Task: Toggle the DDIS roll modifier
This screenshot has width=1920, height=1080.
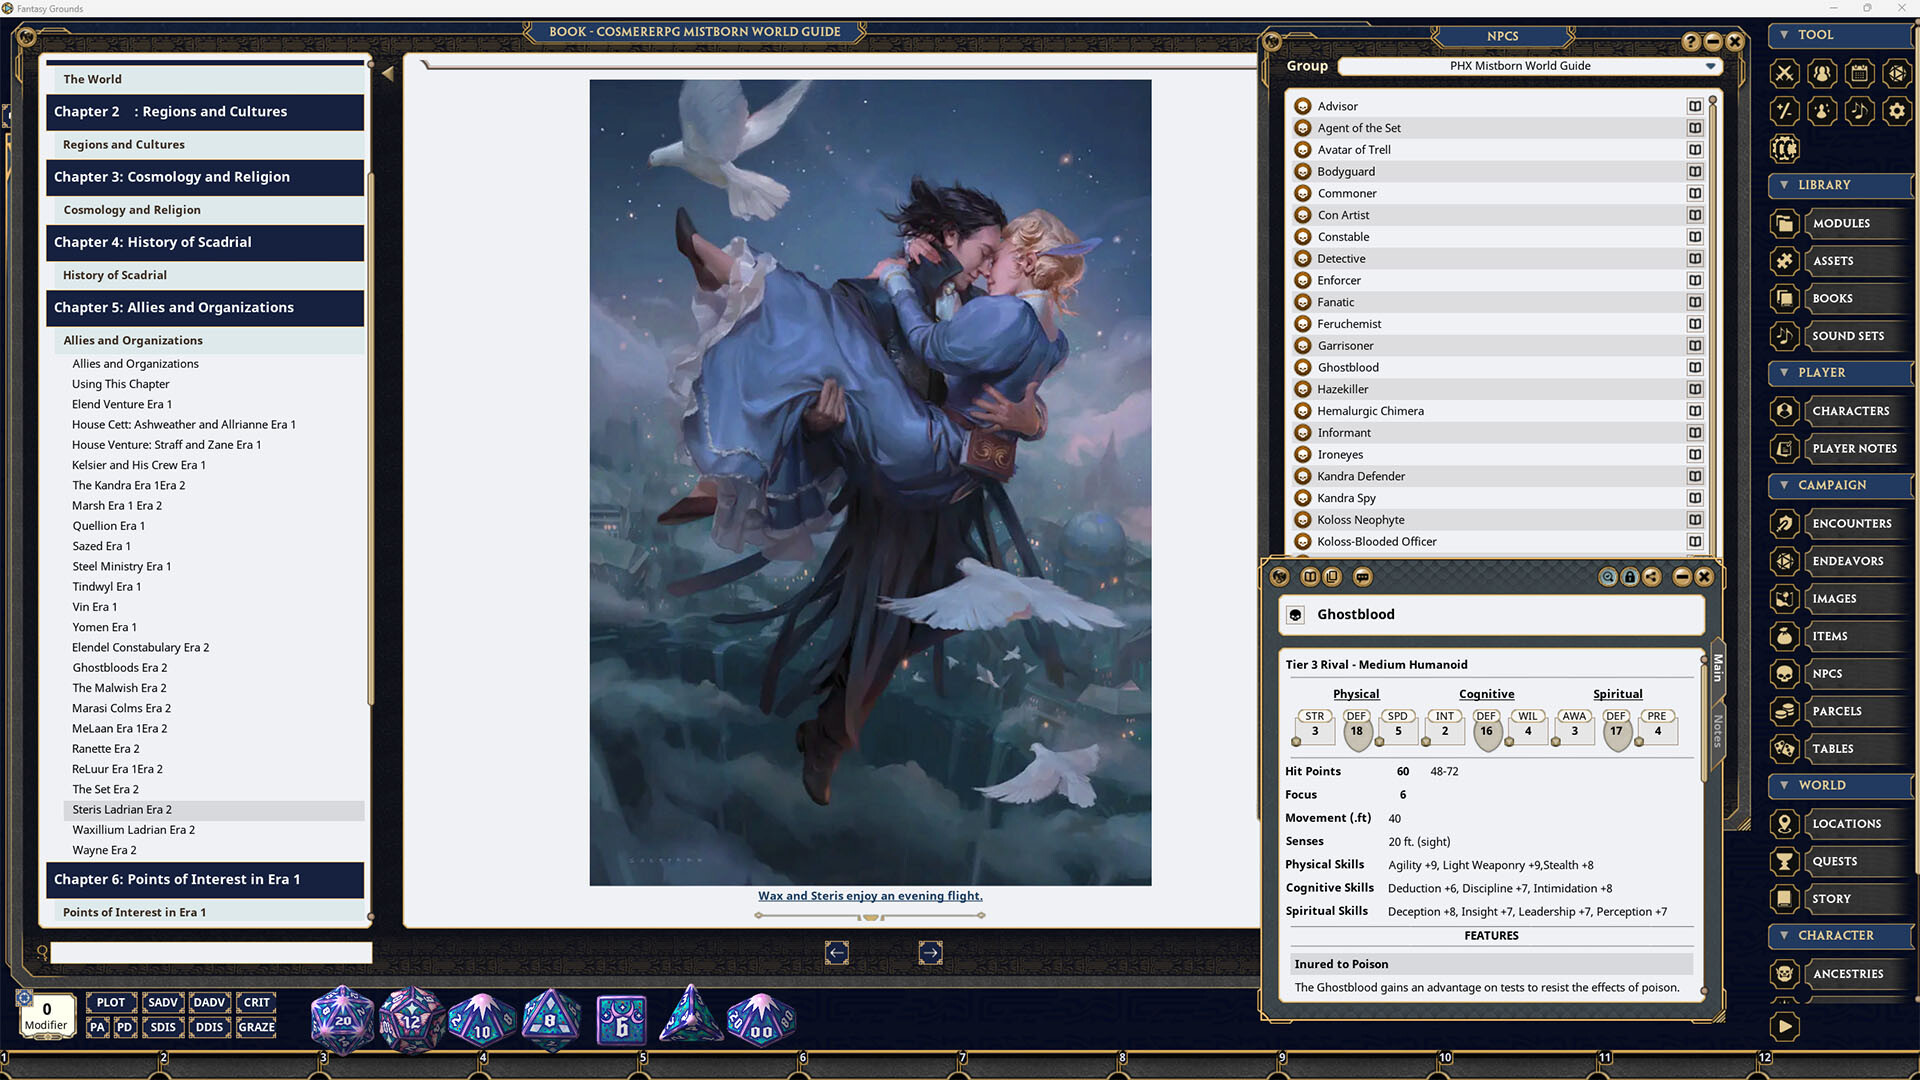Action: tap(209, 1027)
